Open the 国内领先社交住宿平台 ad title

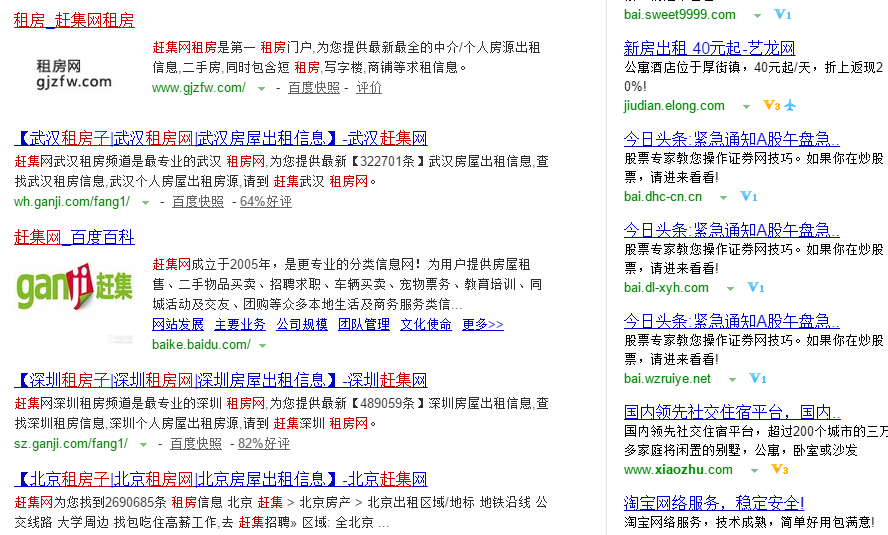732,412
